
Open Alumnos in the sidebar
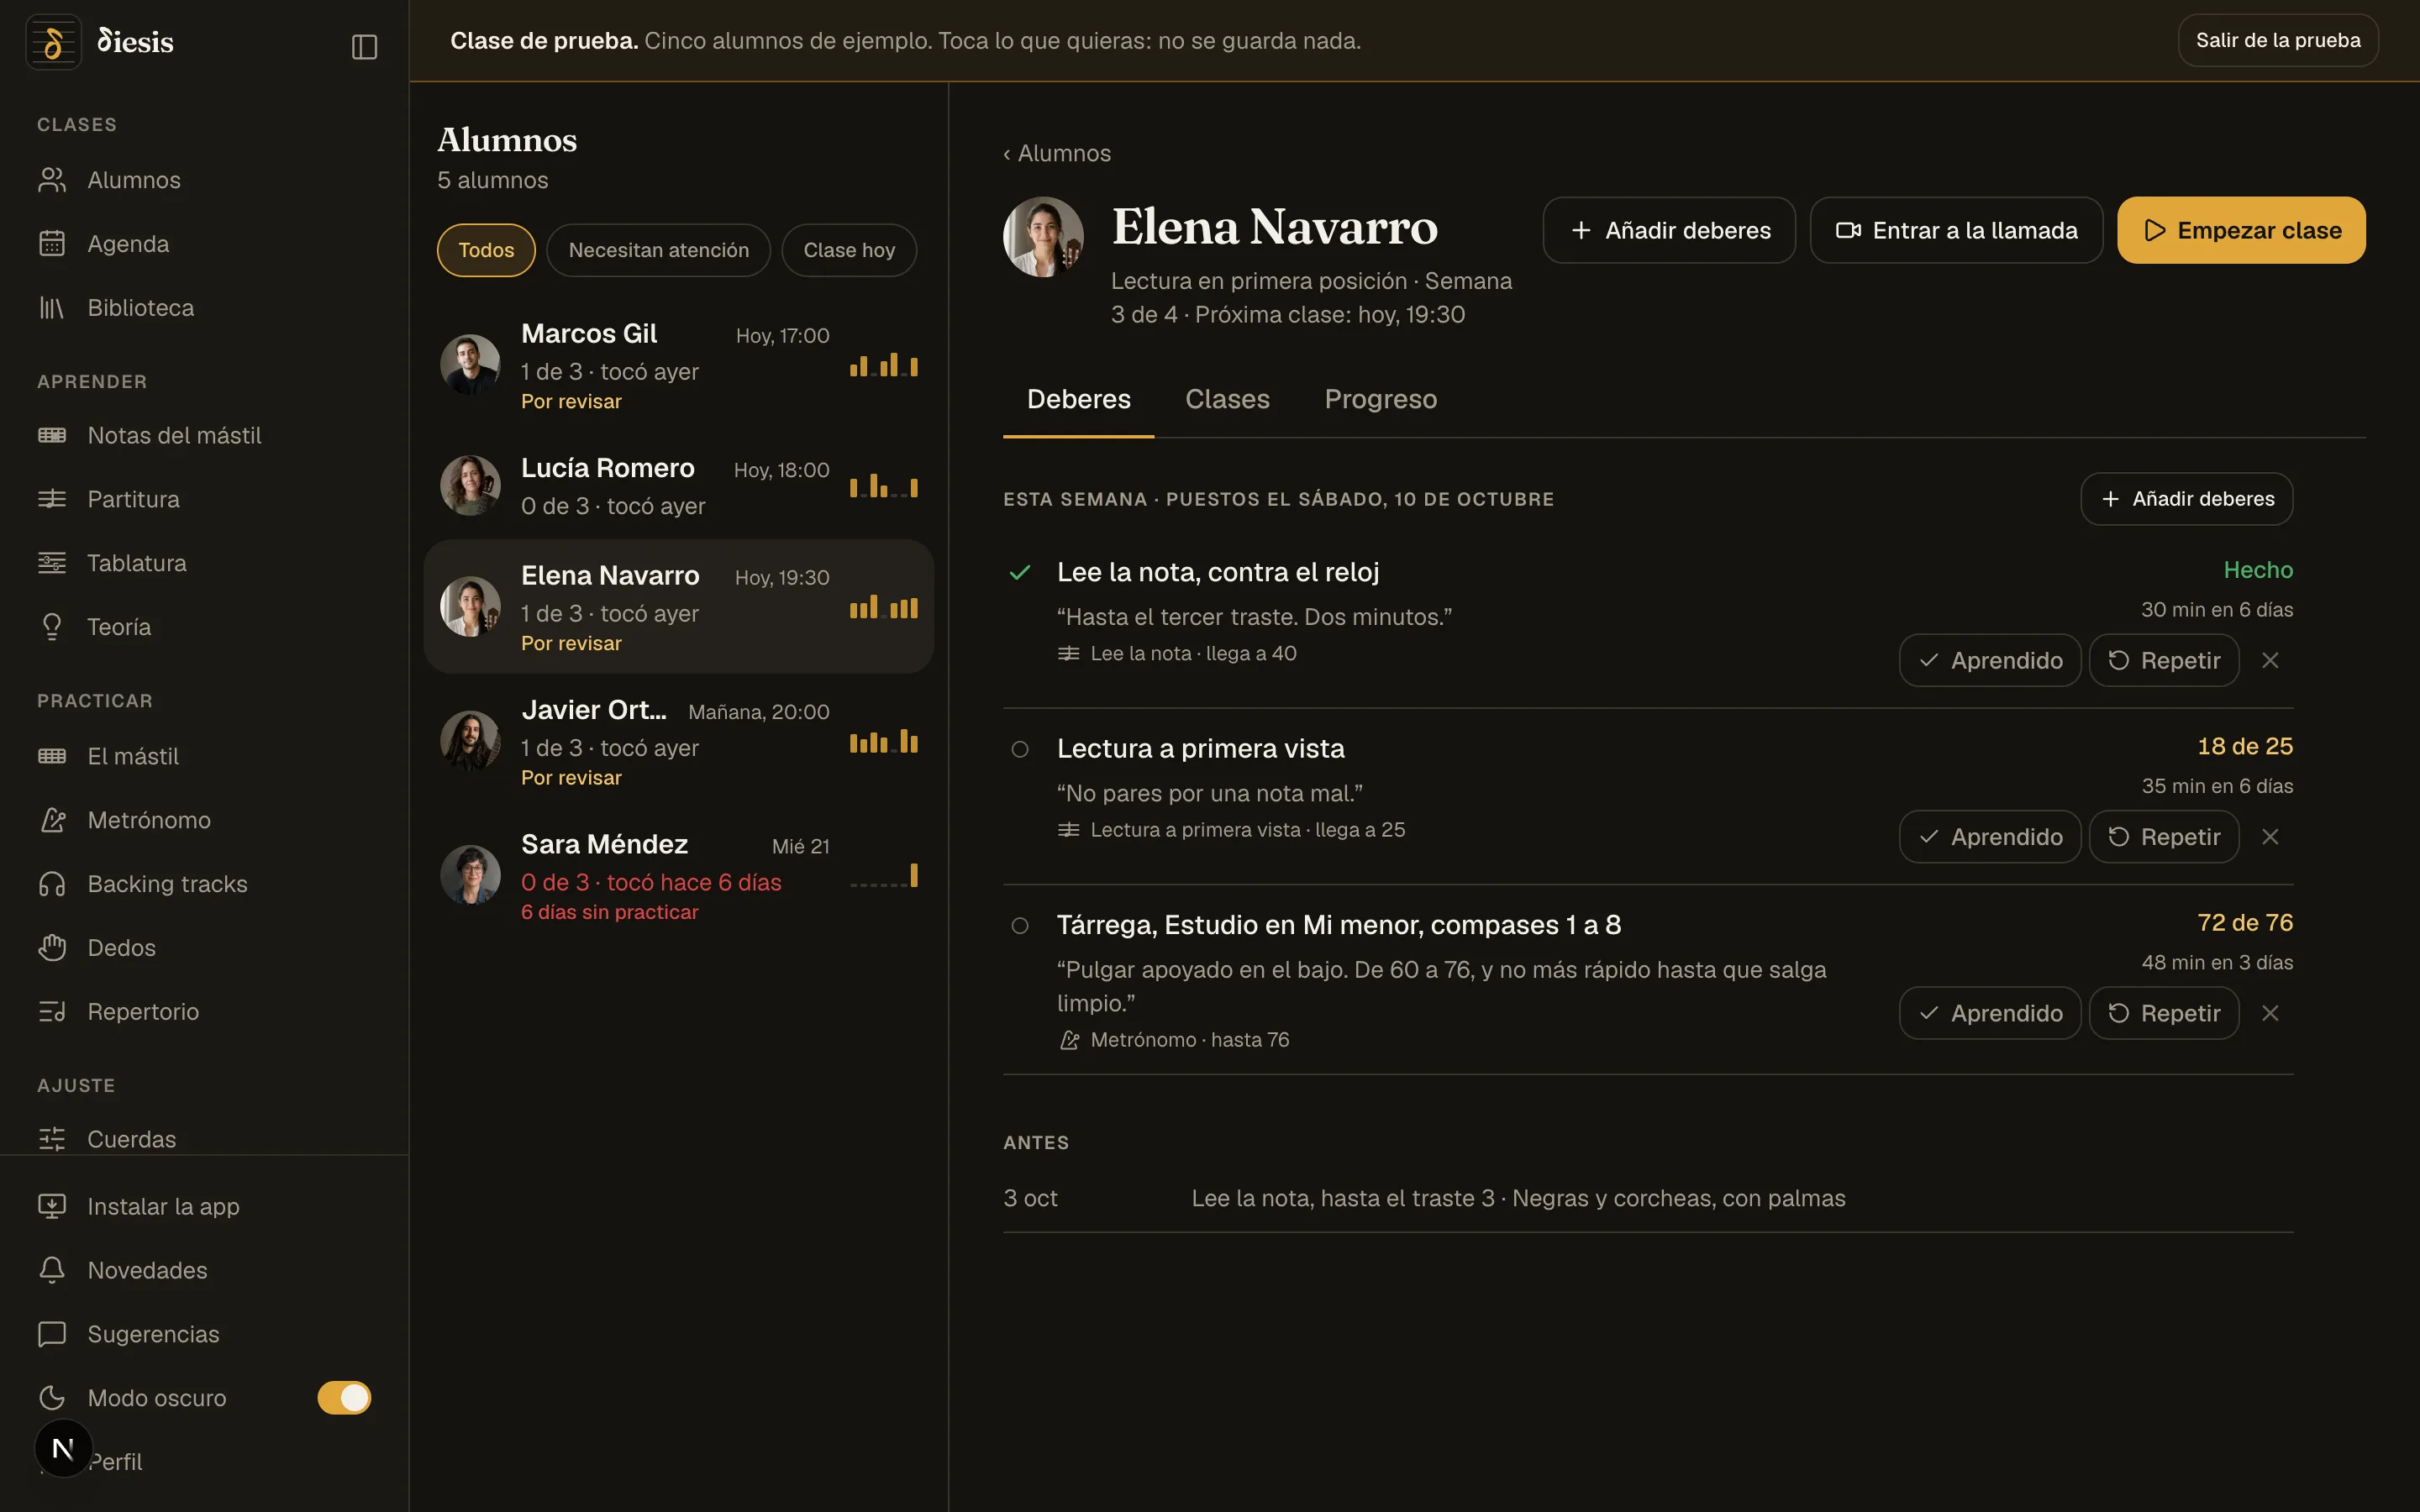(204, 180)
